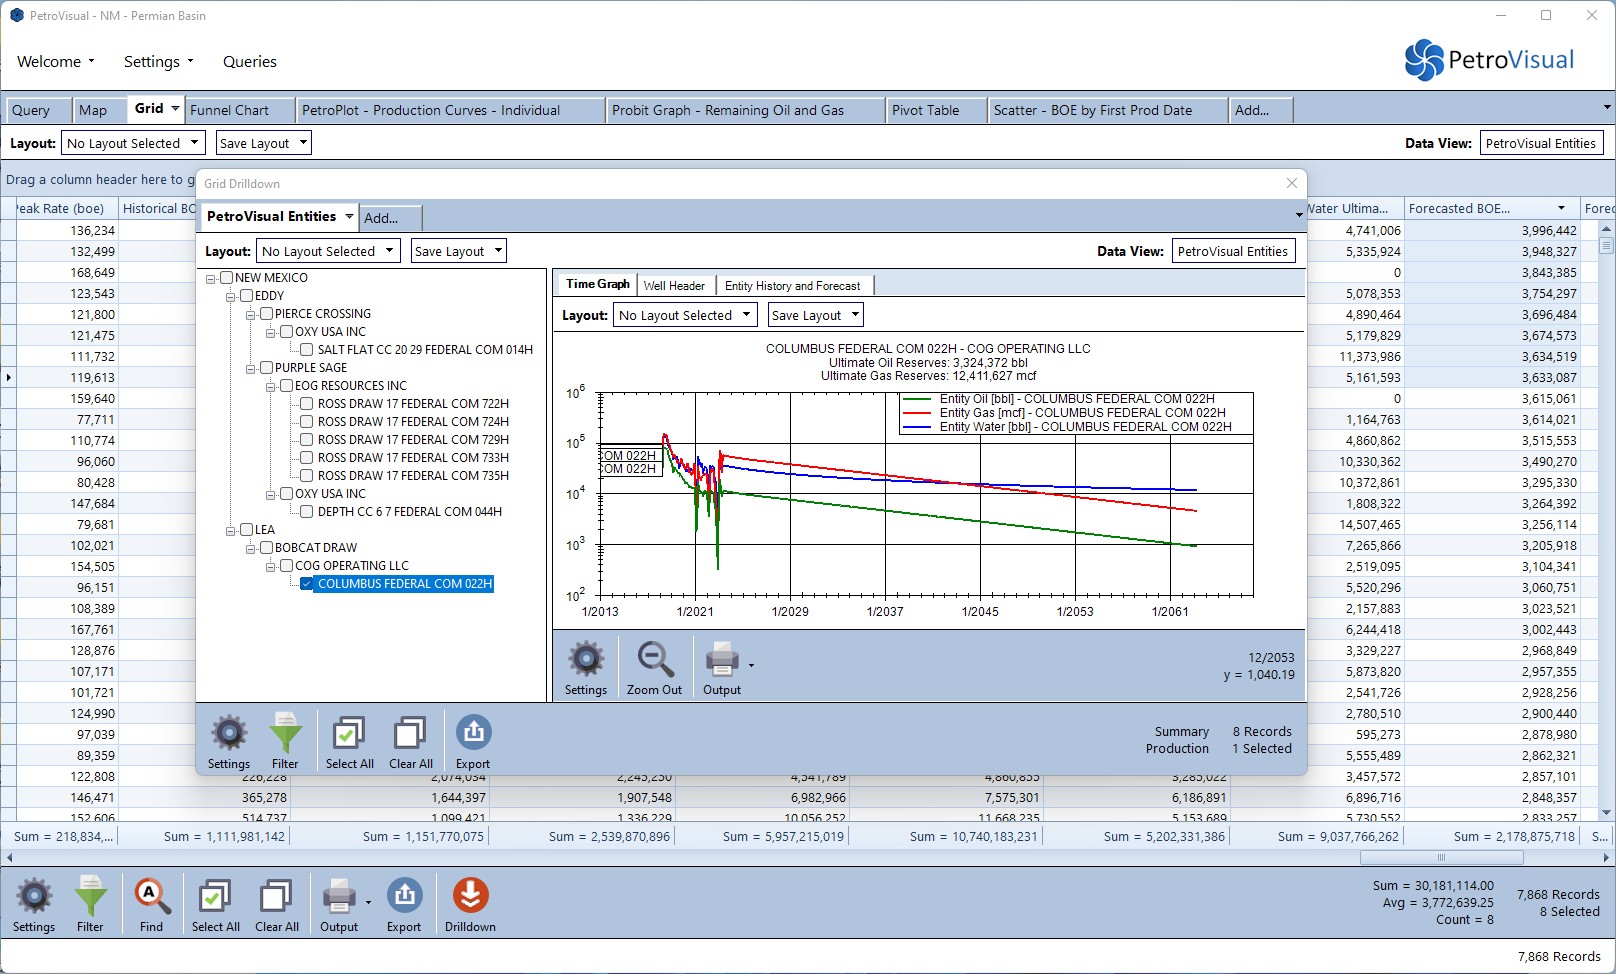Open the main Layout dropdown under the tabs
1616x974 pixels.
tap(133, 143)
